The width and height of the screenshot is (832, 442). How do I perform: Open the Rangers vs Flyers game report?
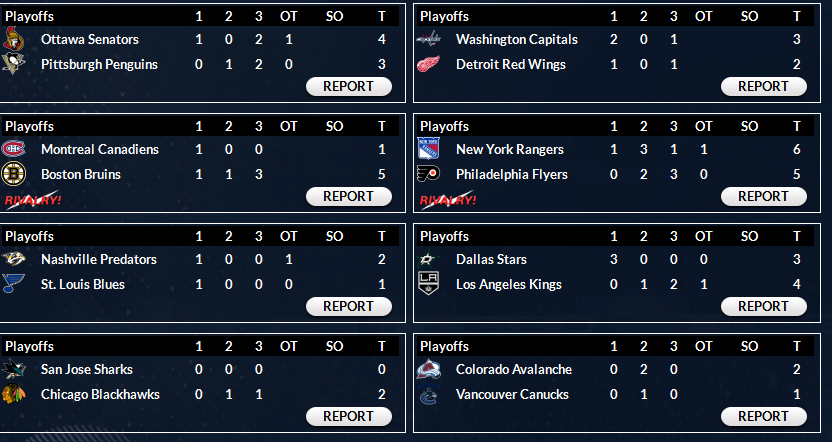tap(763, 196)
